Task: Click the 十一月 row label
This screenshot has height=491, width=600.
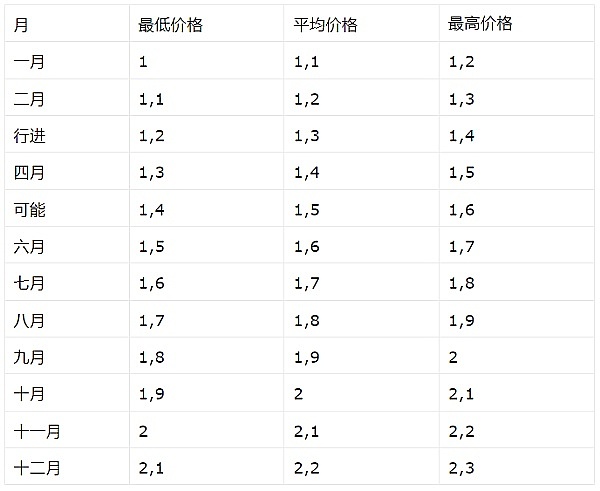Action: [x=38, y=431]
